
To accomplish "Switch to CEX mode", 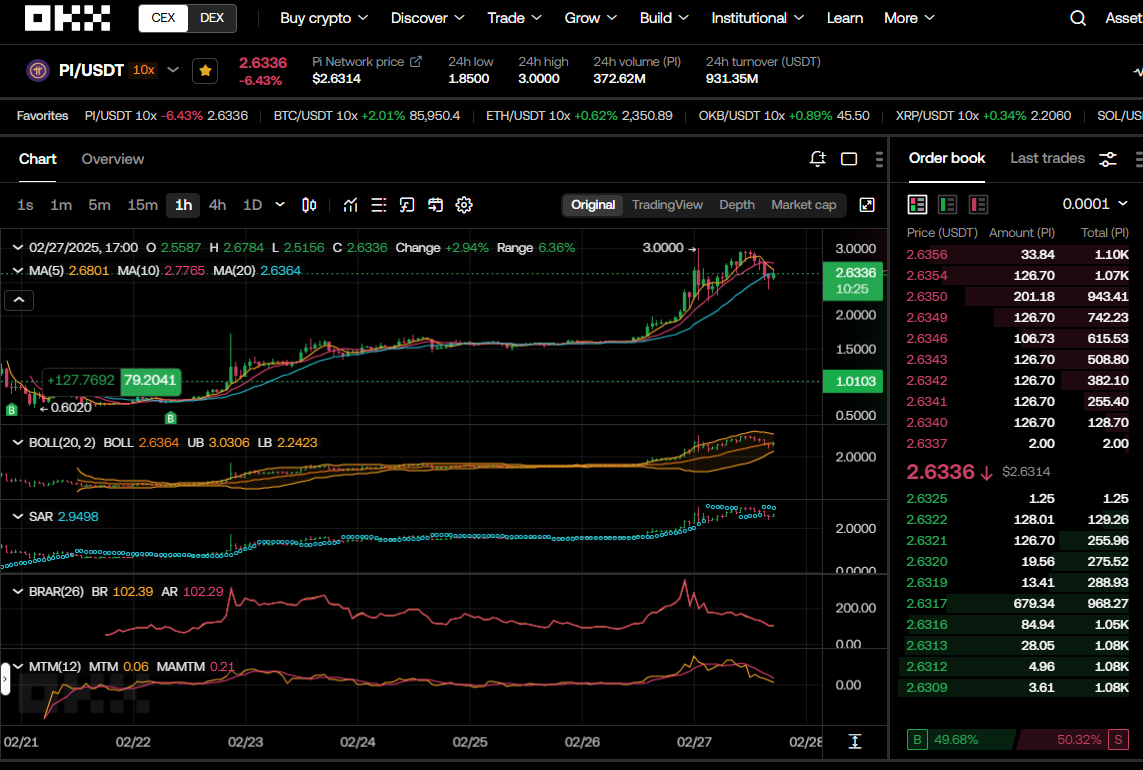I will (163, 18).
